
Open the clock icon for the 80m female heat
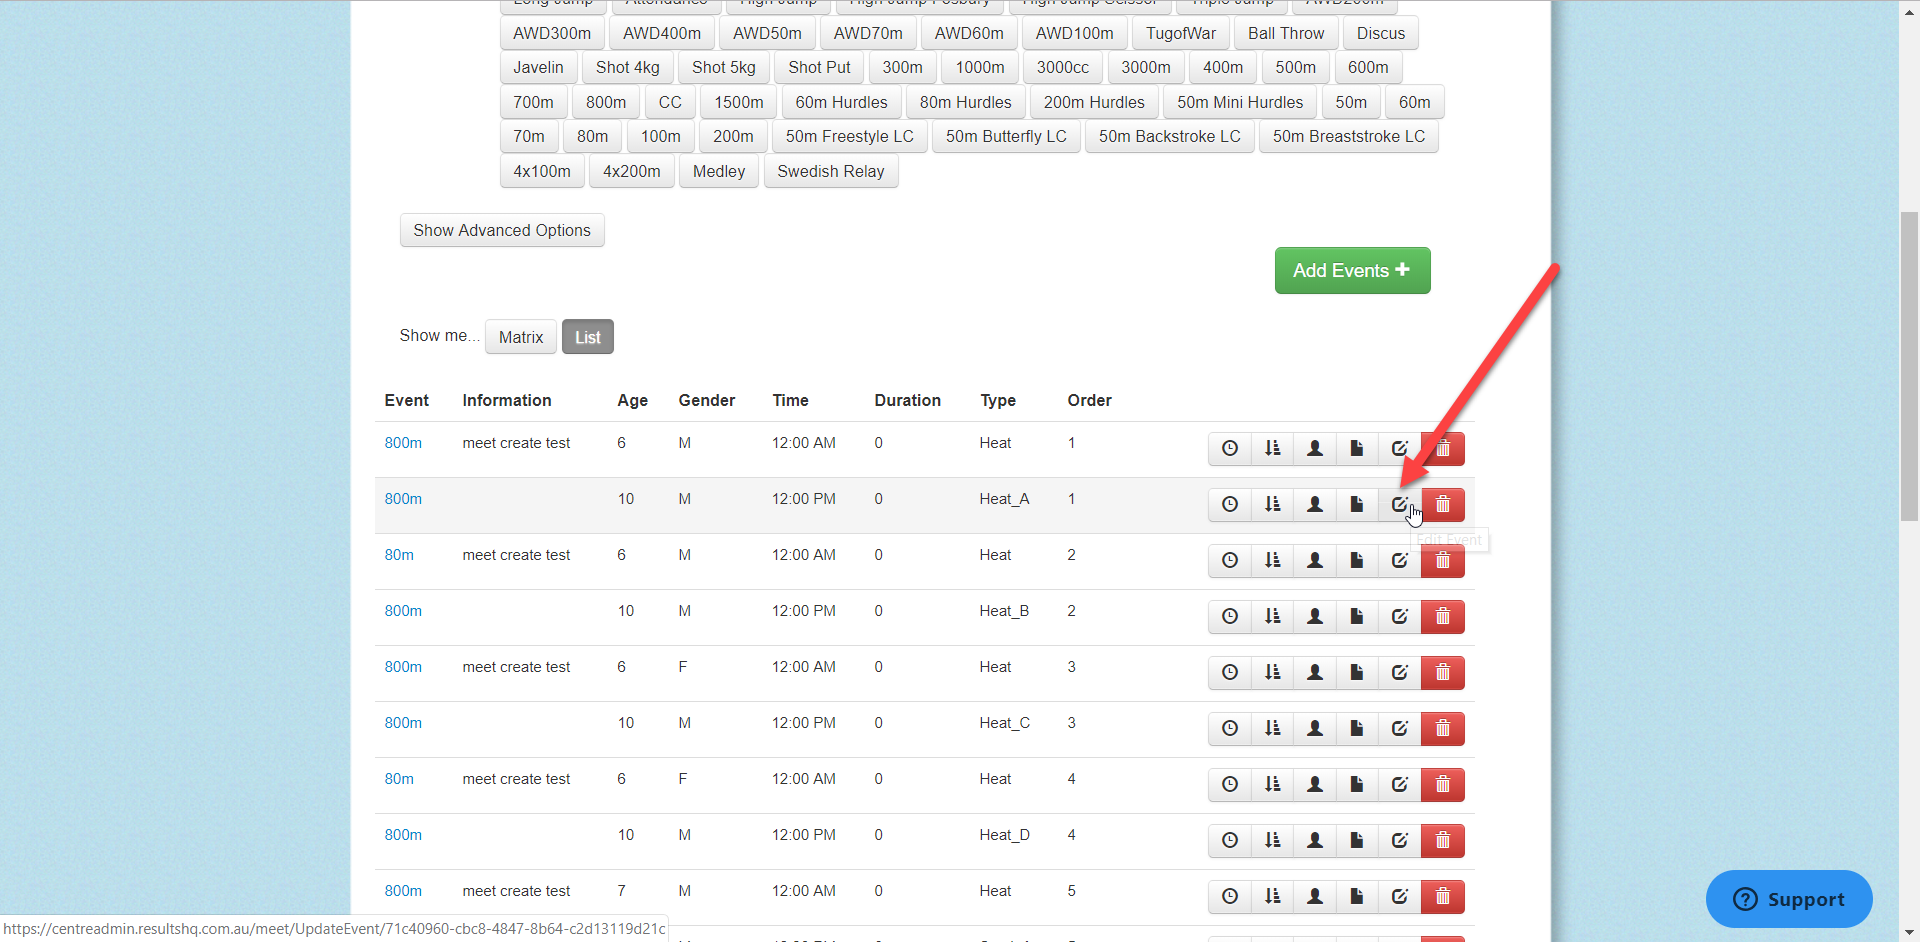(x=1229, y=785)
